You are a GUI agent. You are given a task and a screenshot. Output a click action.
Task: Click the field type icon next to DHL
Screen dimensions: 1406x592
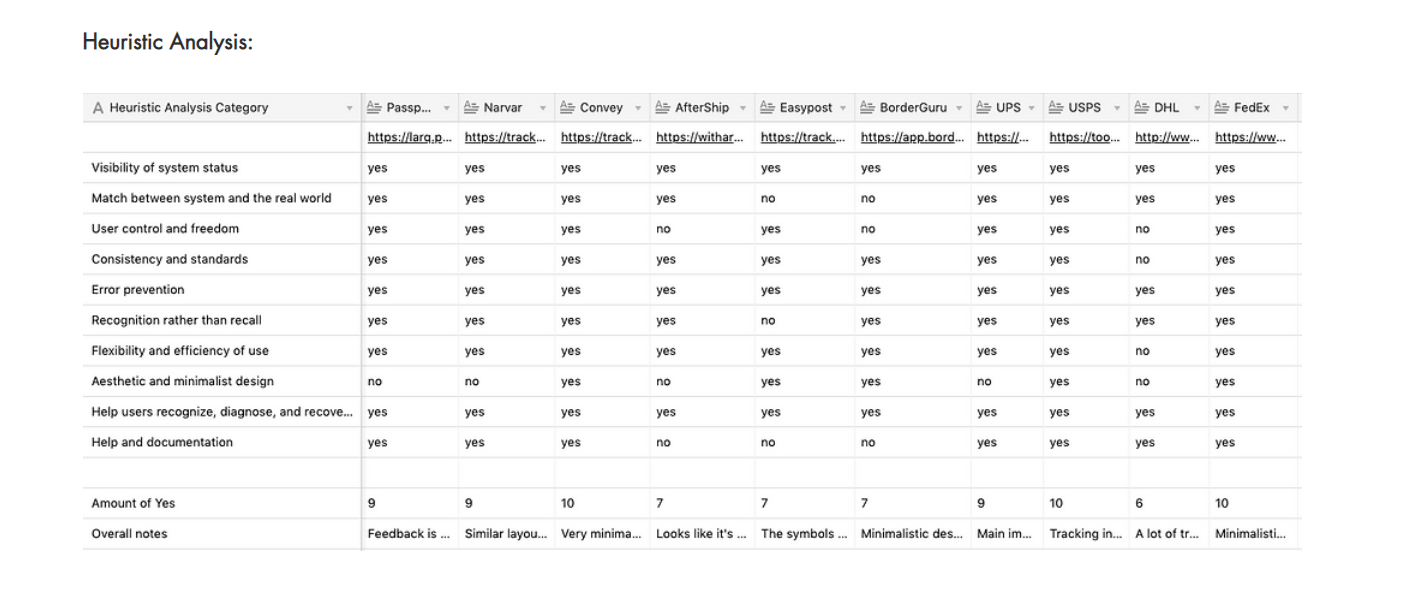[x=1142, y=108]
